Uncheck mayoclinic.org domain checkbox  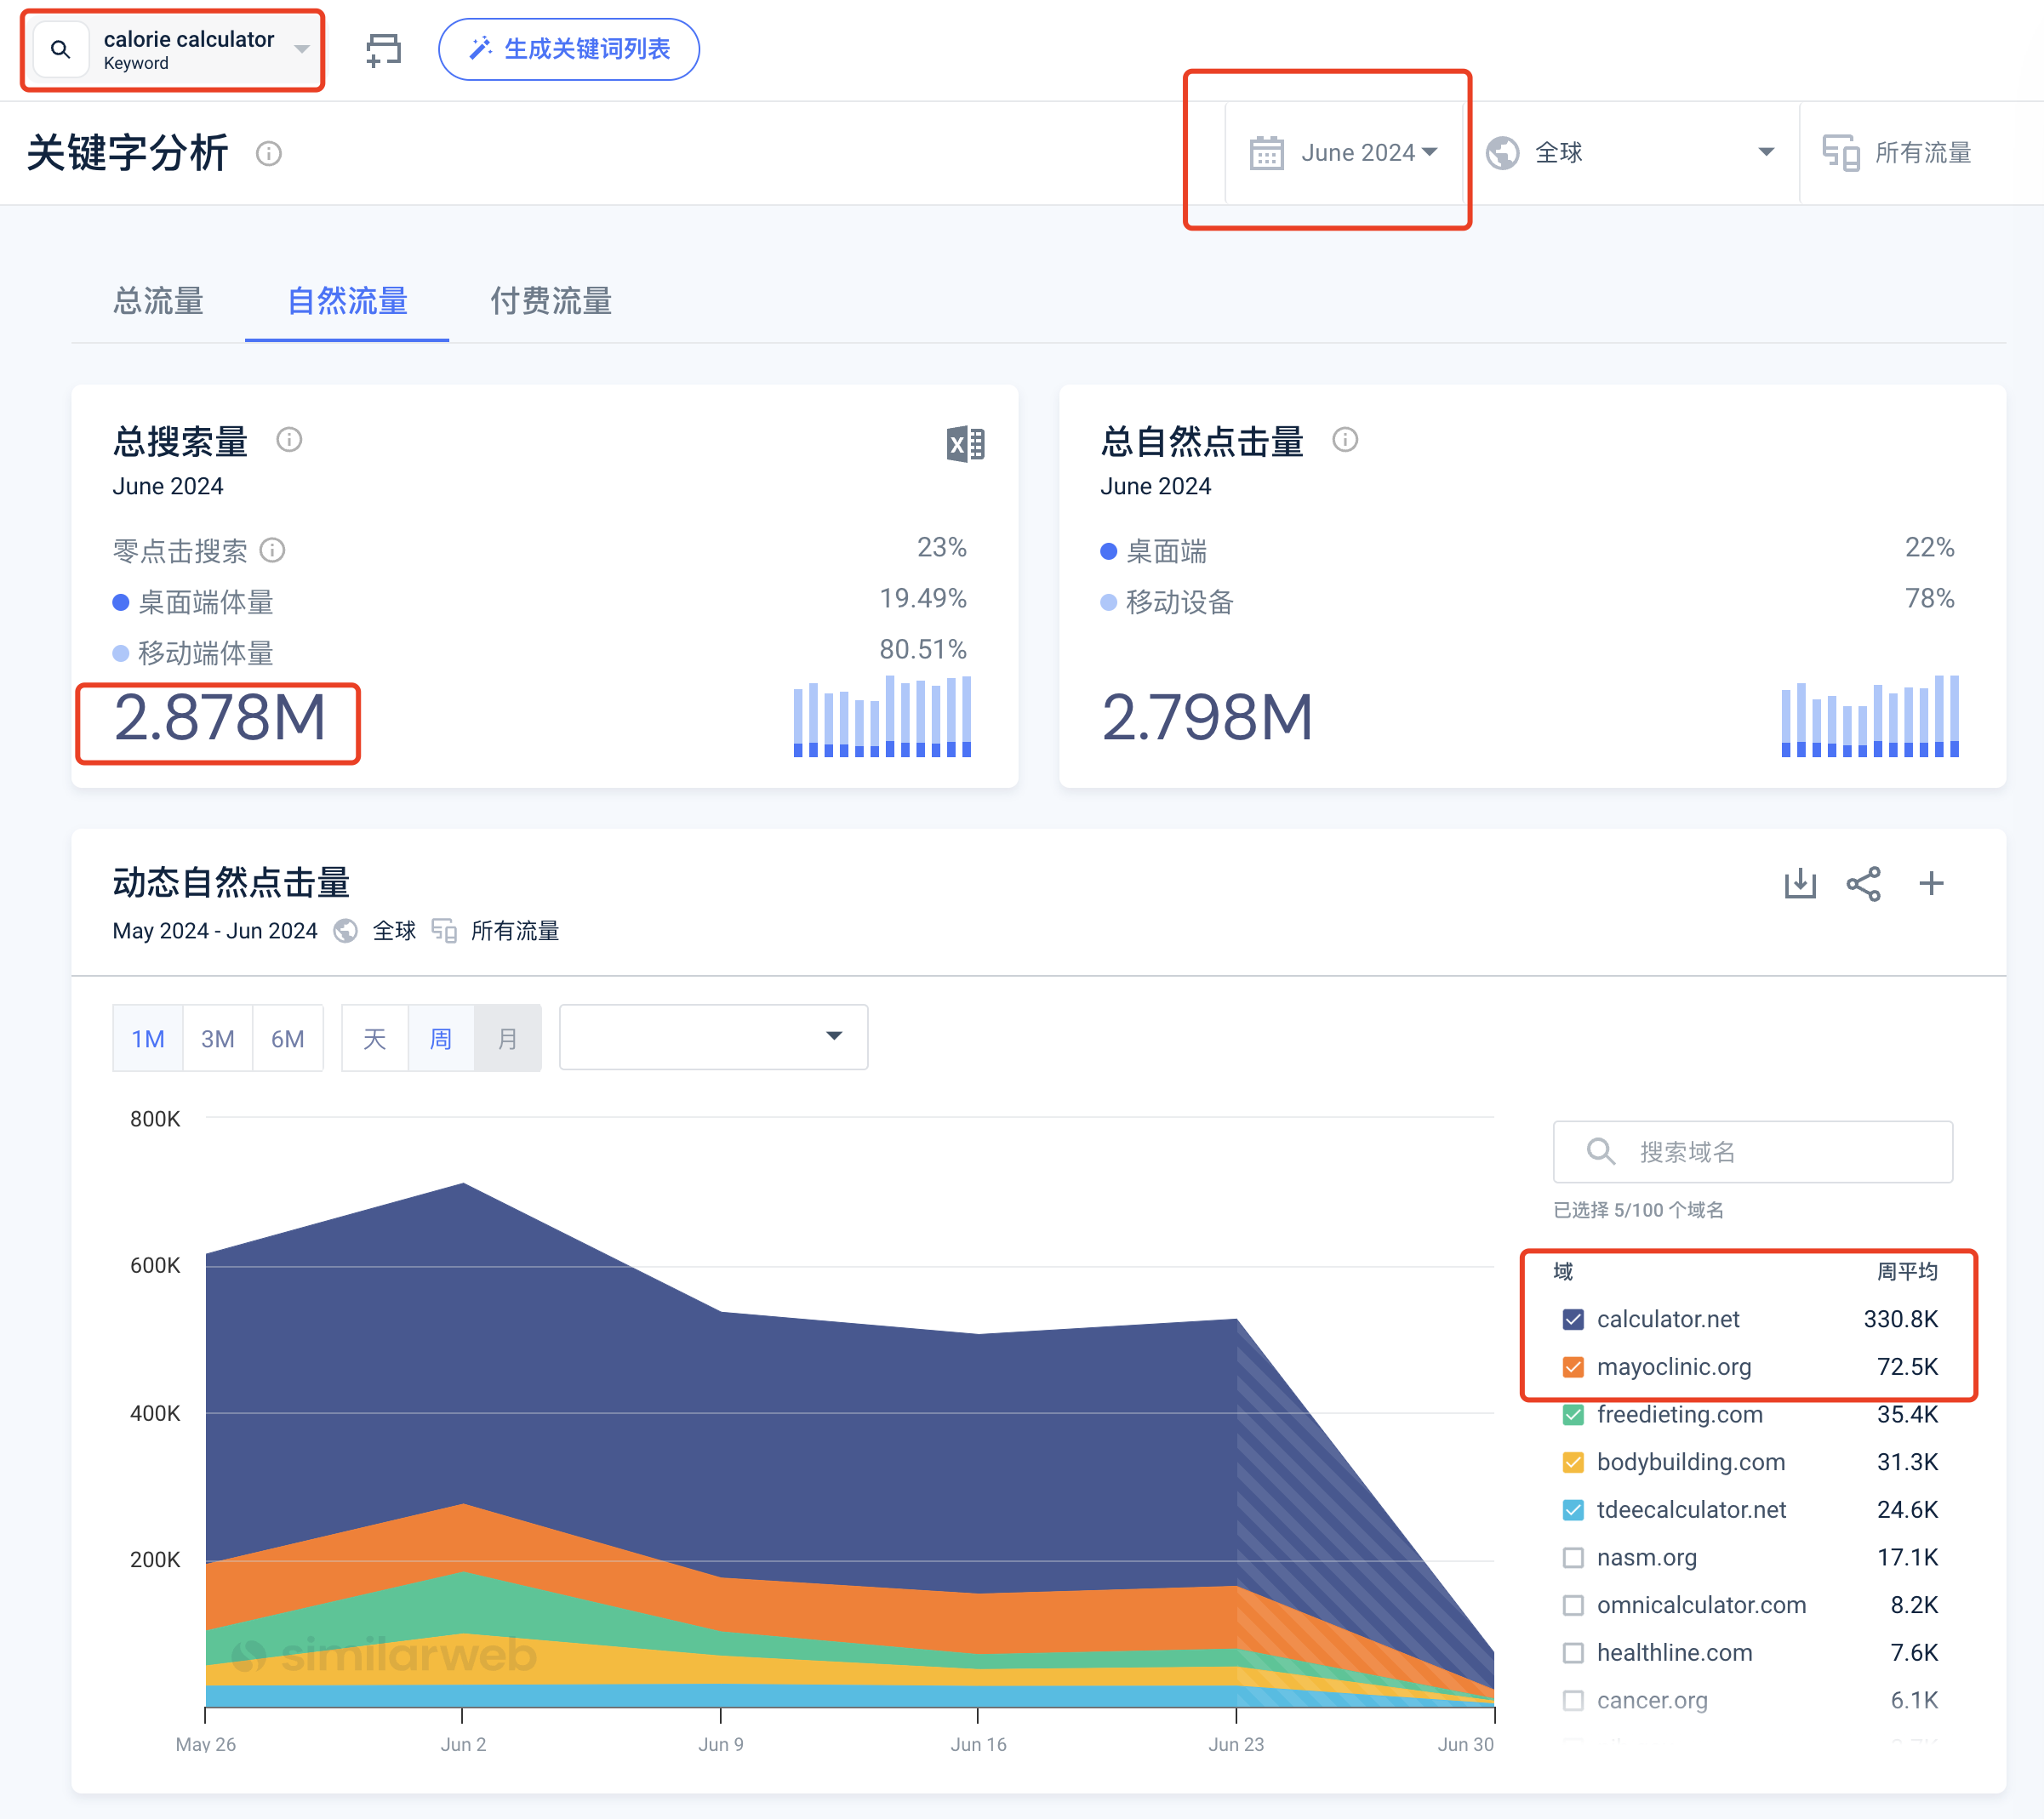pyautogui.click(x=1573, y=1367)
